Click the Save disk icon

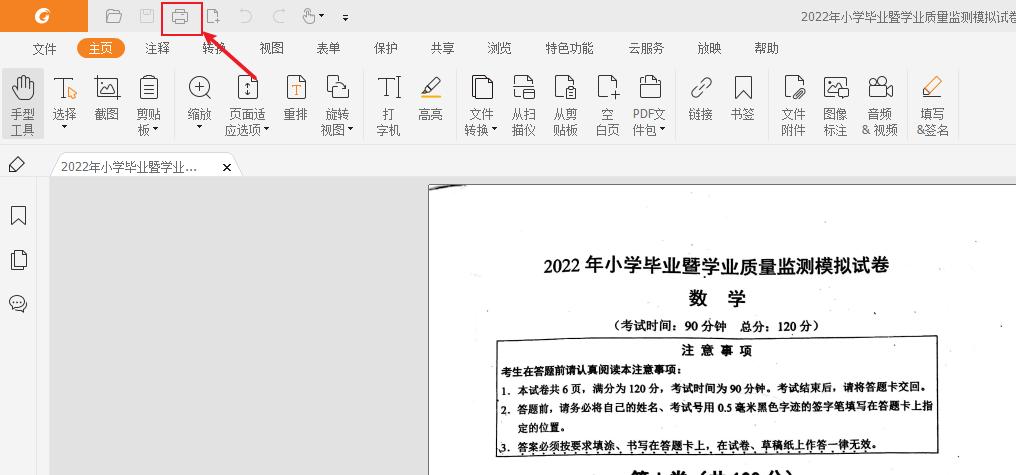pyautogui.click(x=147, y=16)
